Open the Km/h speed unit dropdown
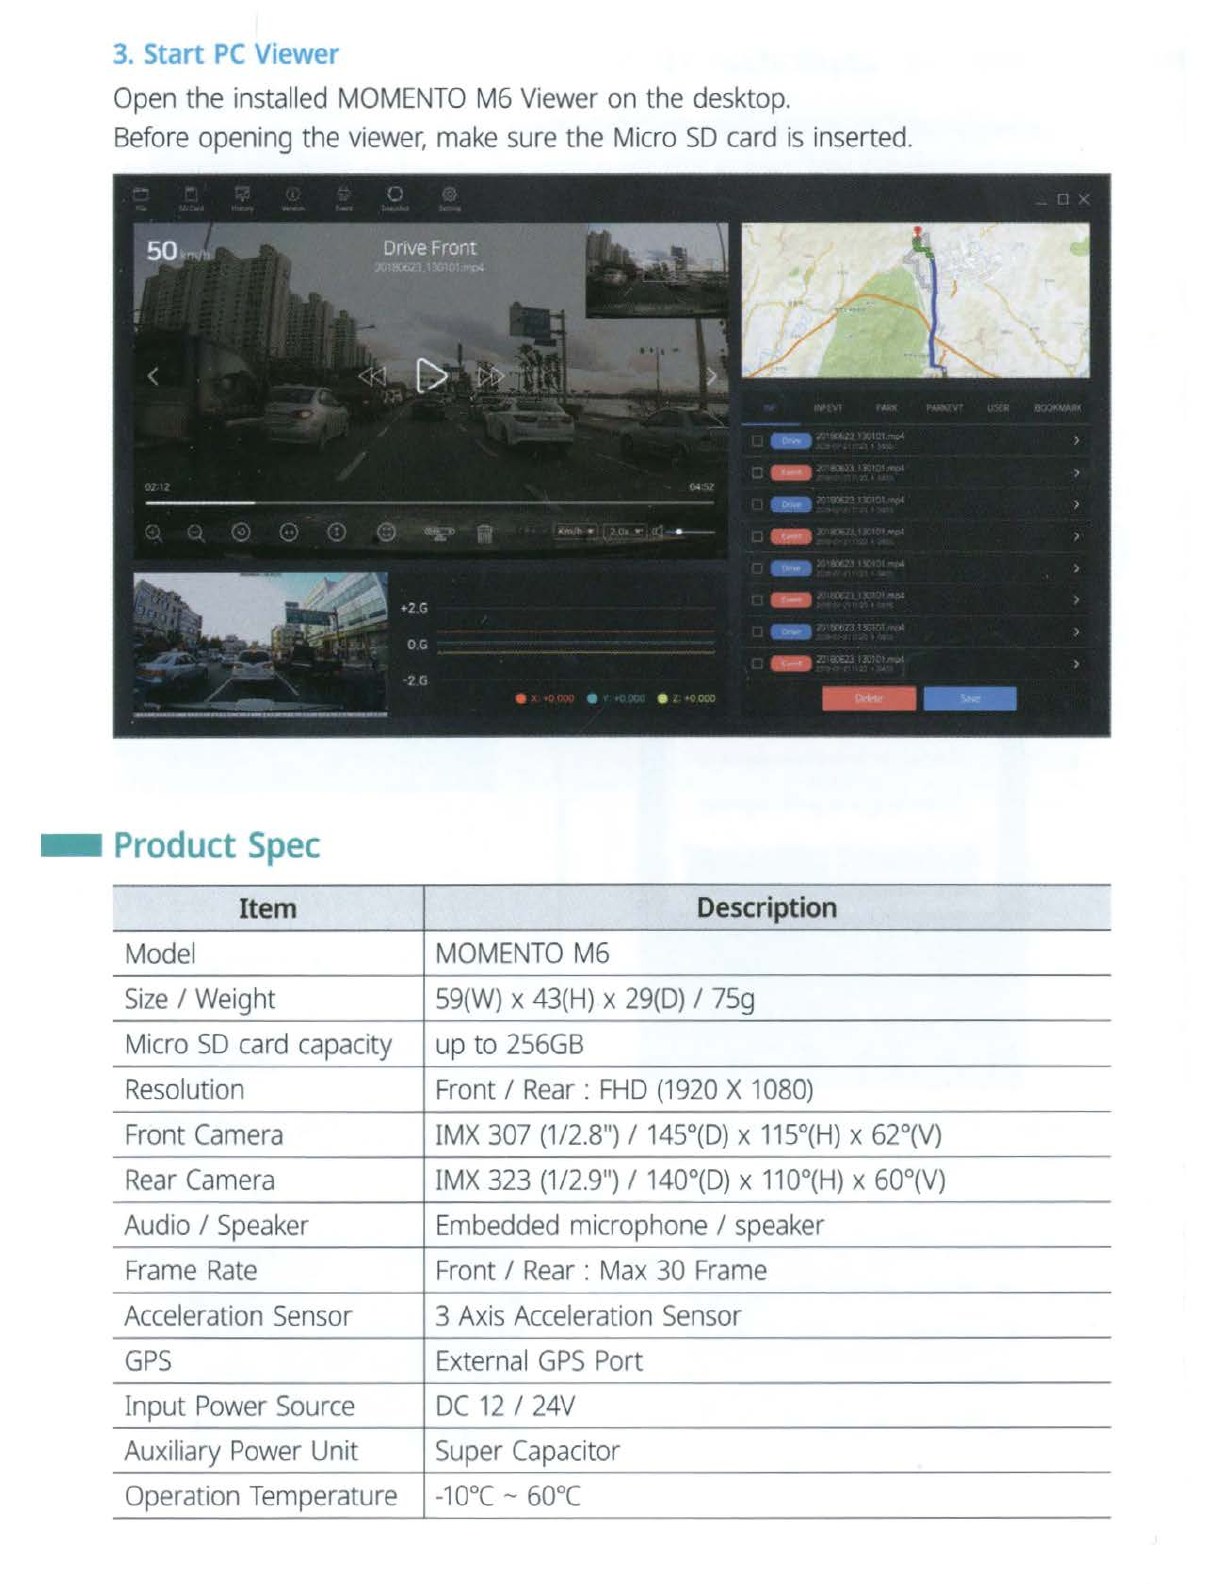The image size is (1224, 1584). pyautogui.click(x=578, y=531)
